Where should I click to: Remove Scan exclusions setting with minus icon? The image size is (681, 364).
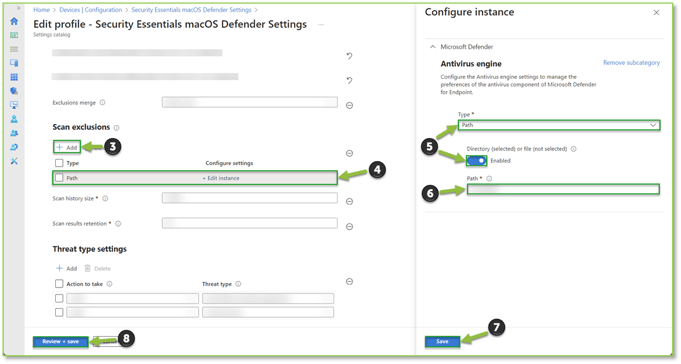click(x=349, y=153)
